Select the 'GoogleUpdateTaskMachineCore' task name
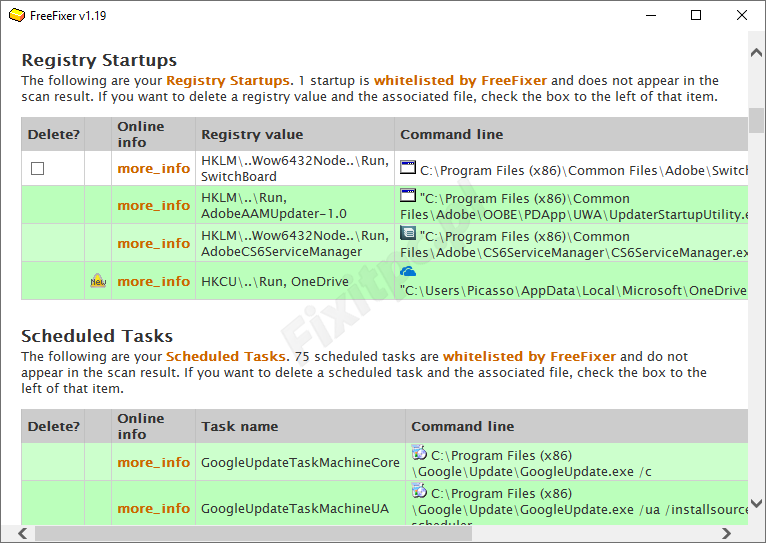 coord(300,462)
